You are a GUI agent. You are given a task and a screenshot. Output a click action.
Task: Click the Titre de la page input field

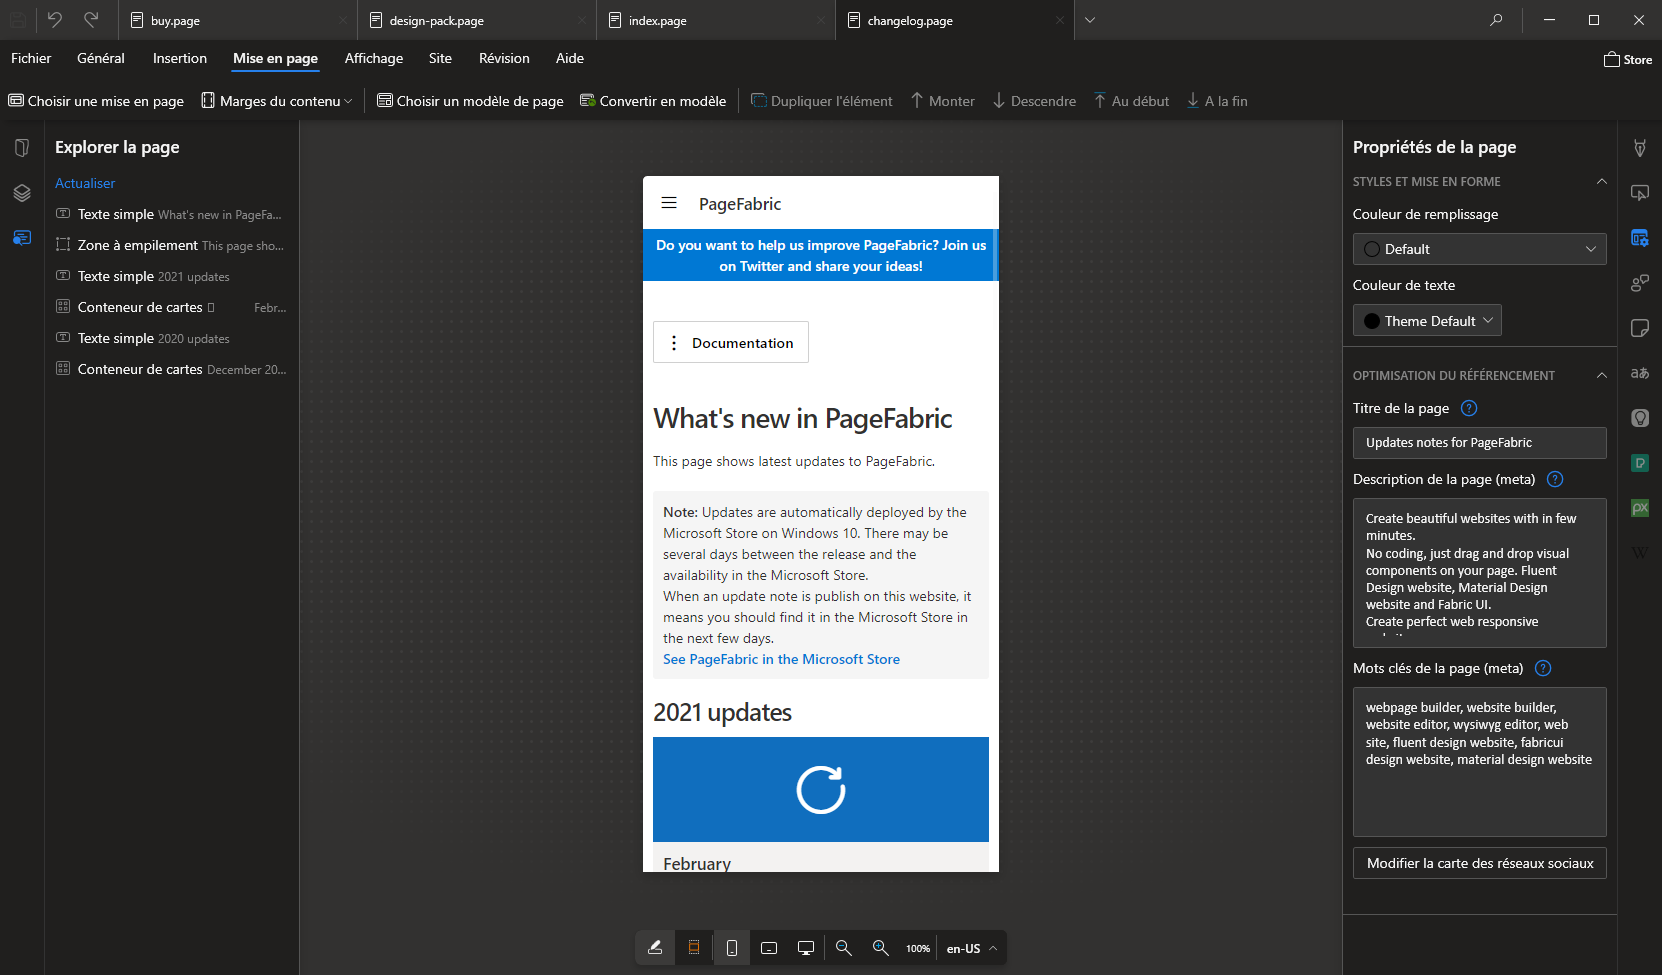coord(1479,443)
